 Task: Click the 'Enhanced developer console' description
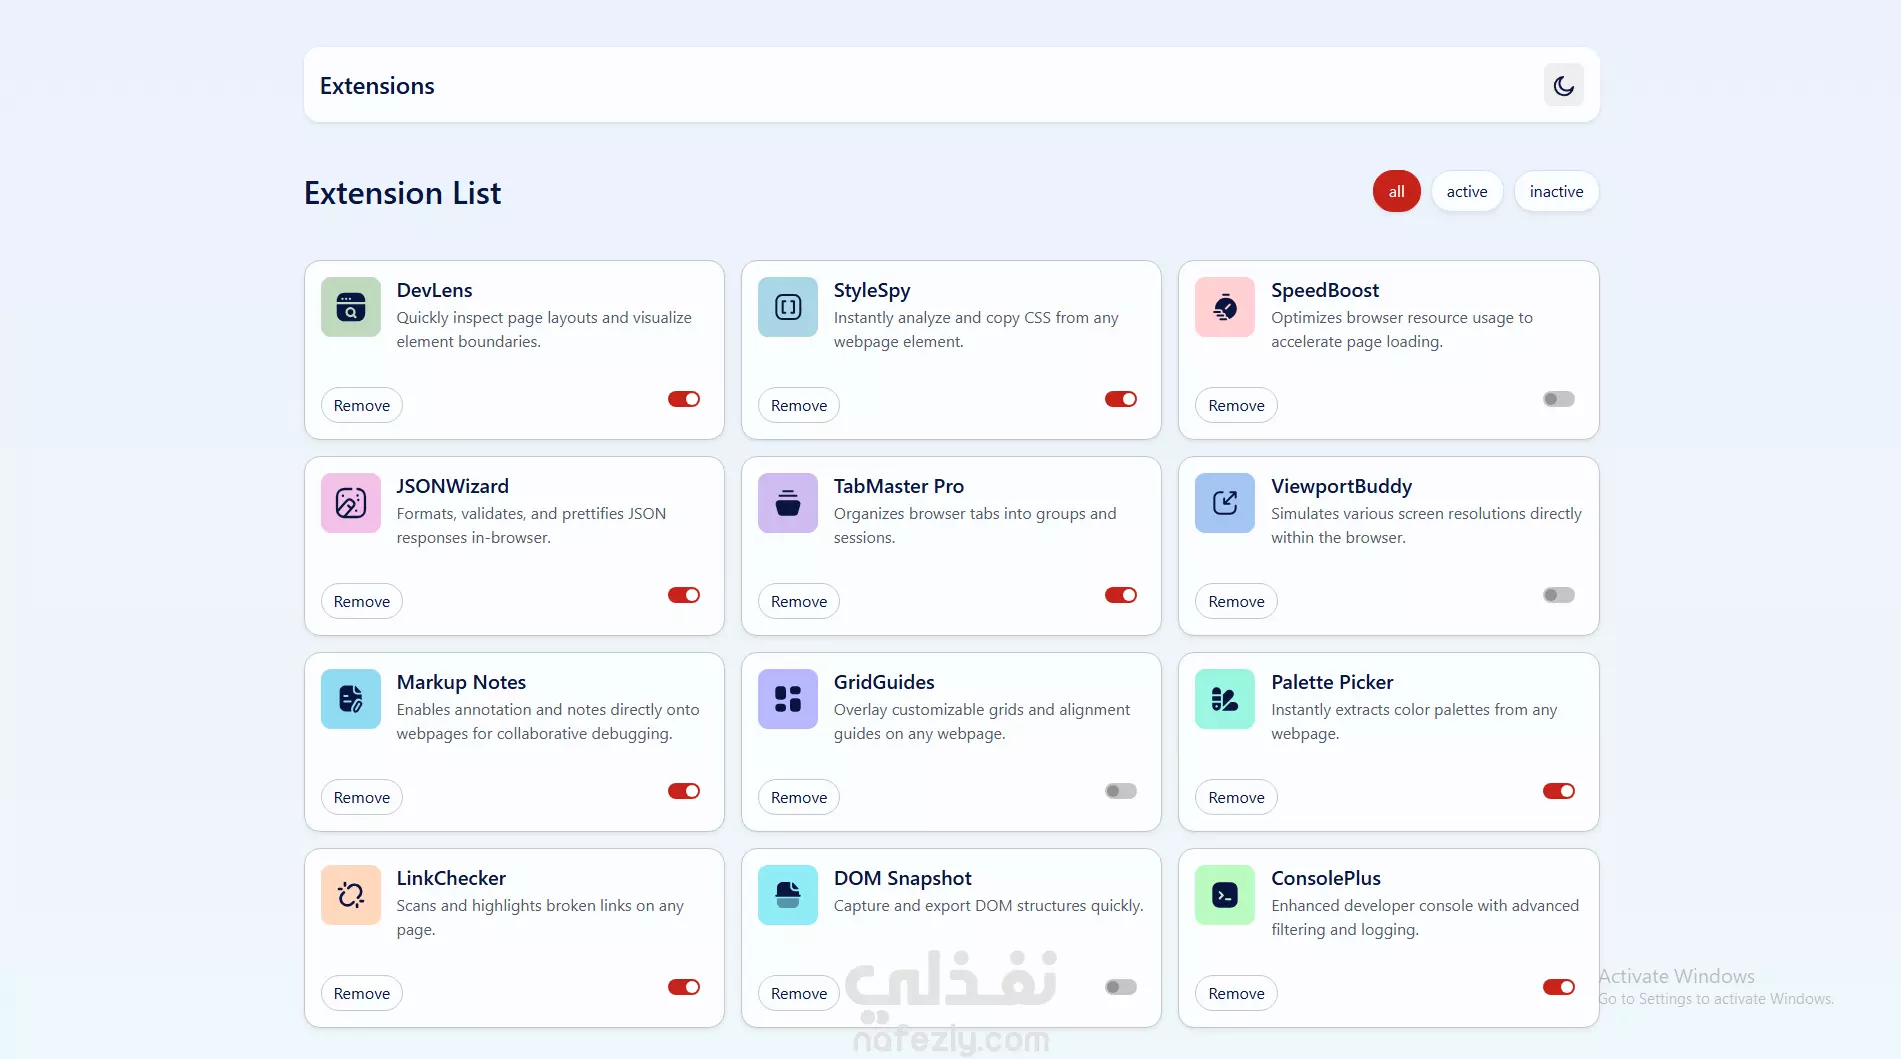point(1425,917)
